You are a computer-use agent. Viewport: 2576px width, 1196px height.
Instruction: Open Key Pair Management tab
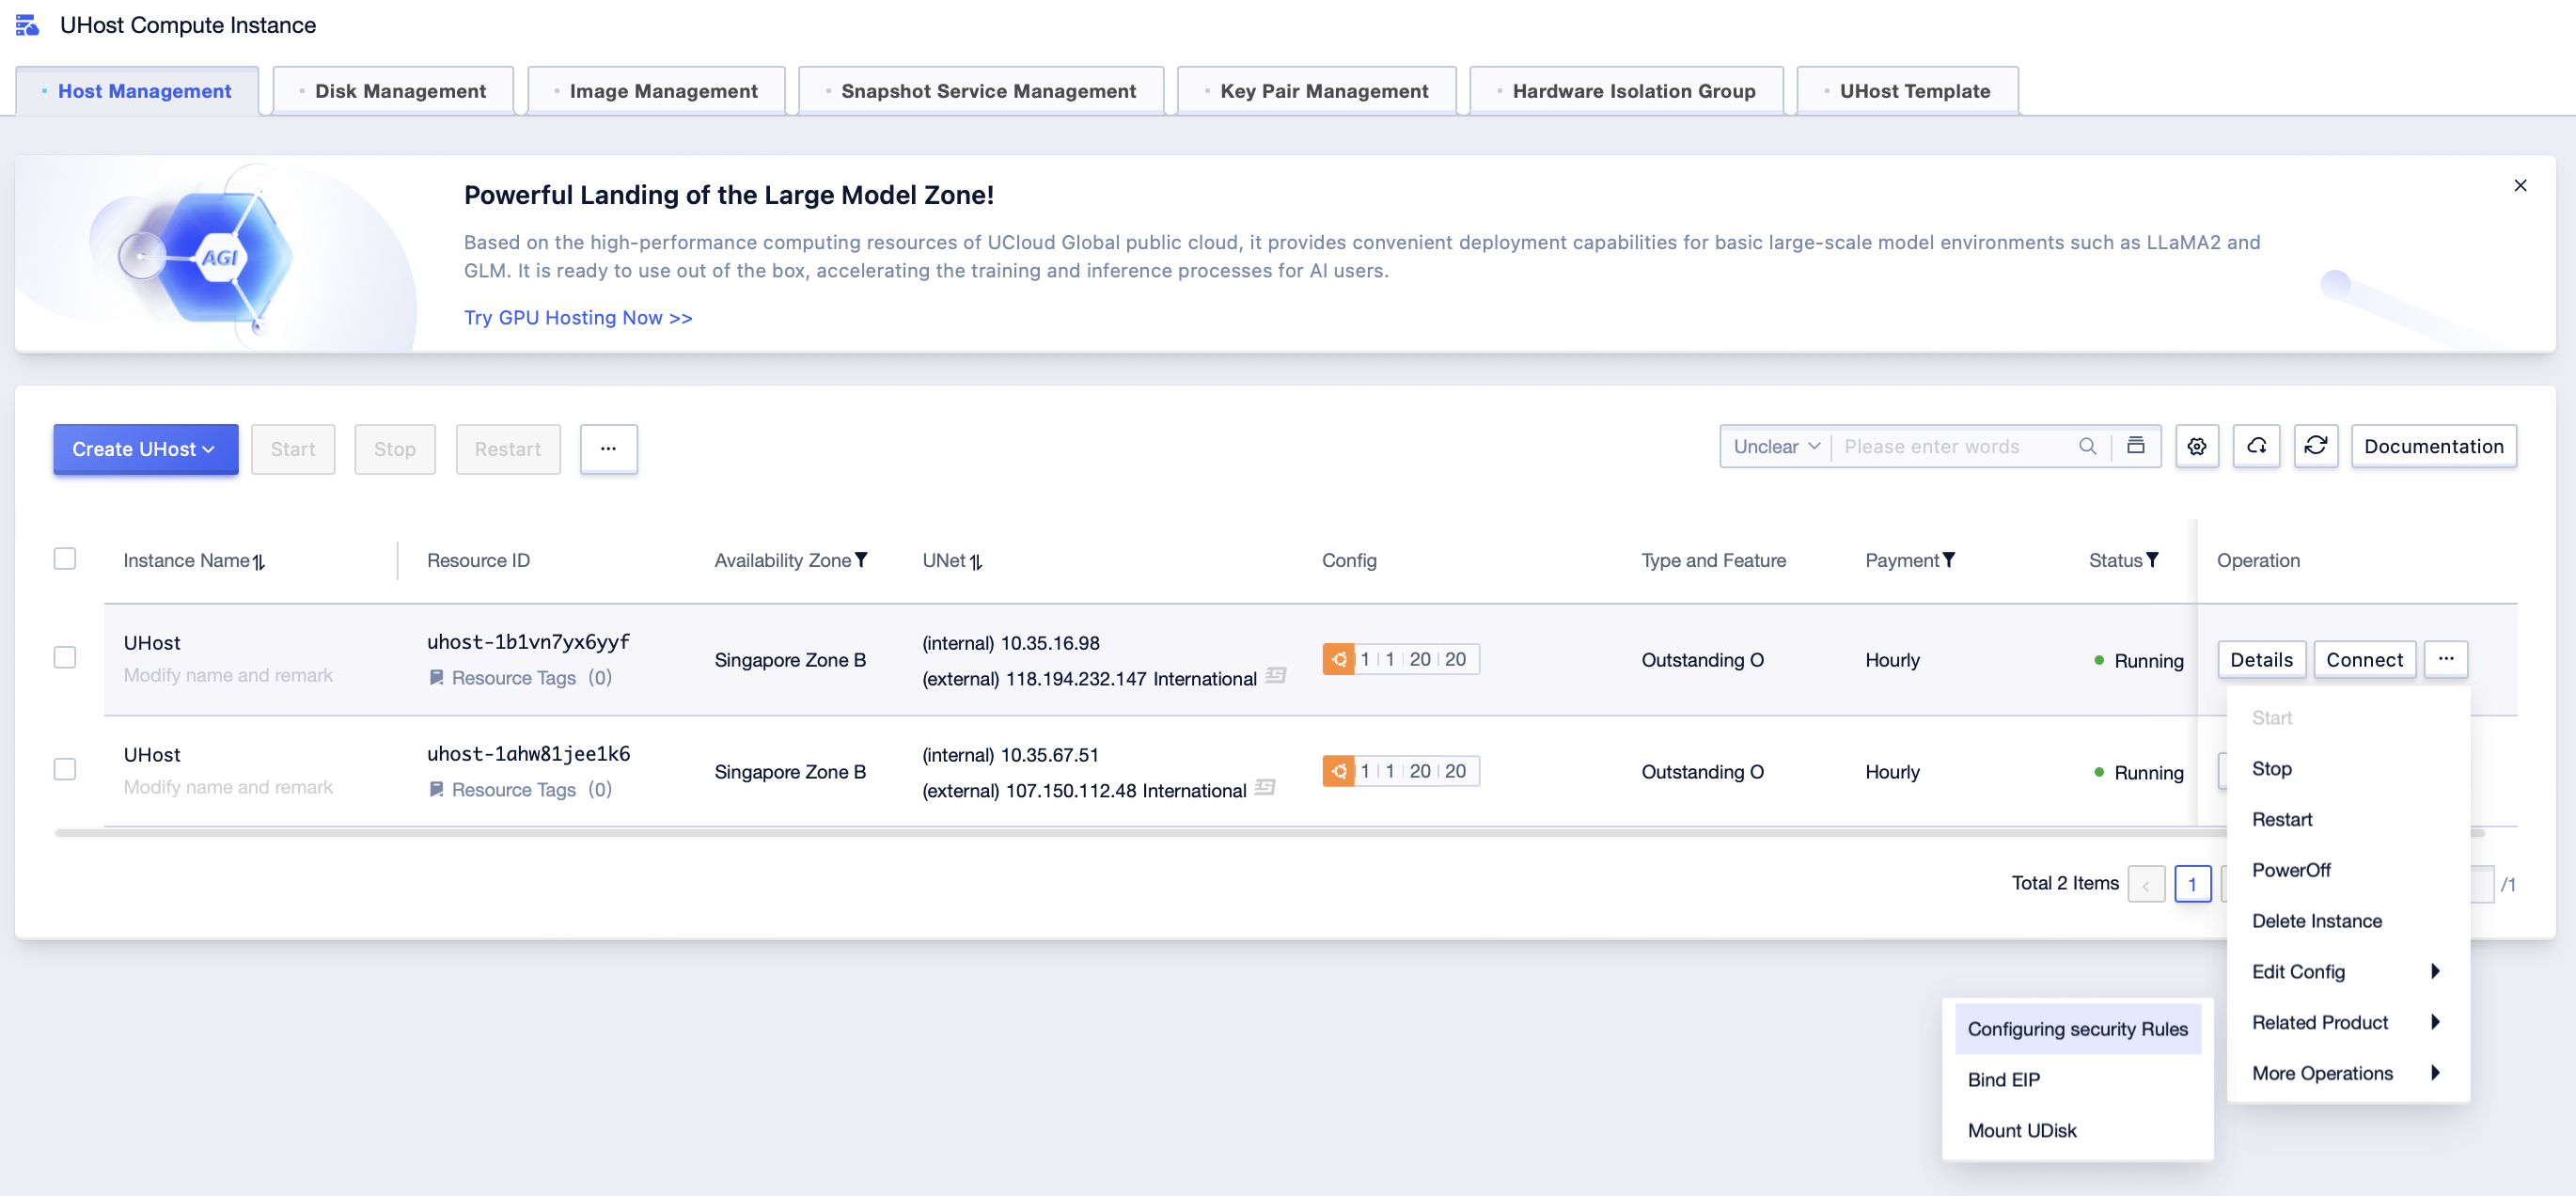click(x=1317, y=91)
